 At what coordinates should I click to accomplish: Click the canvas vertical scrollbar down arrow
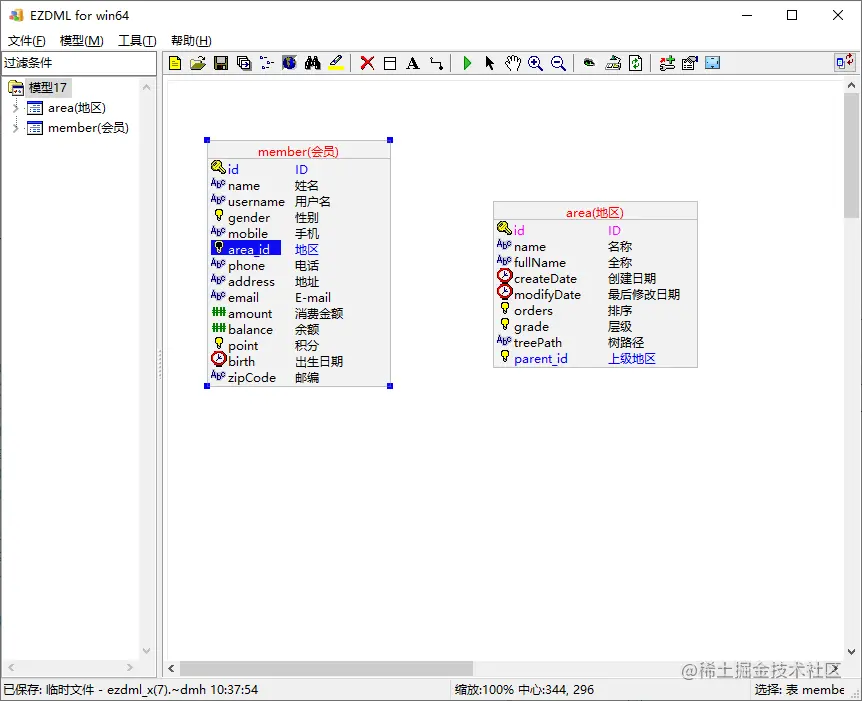[851, 652]
